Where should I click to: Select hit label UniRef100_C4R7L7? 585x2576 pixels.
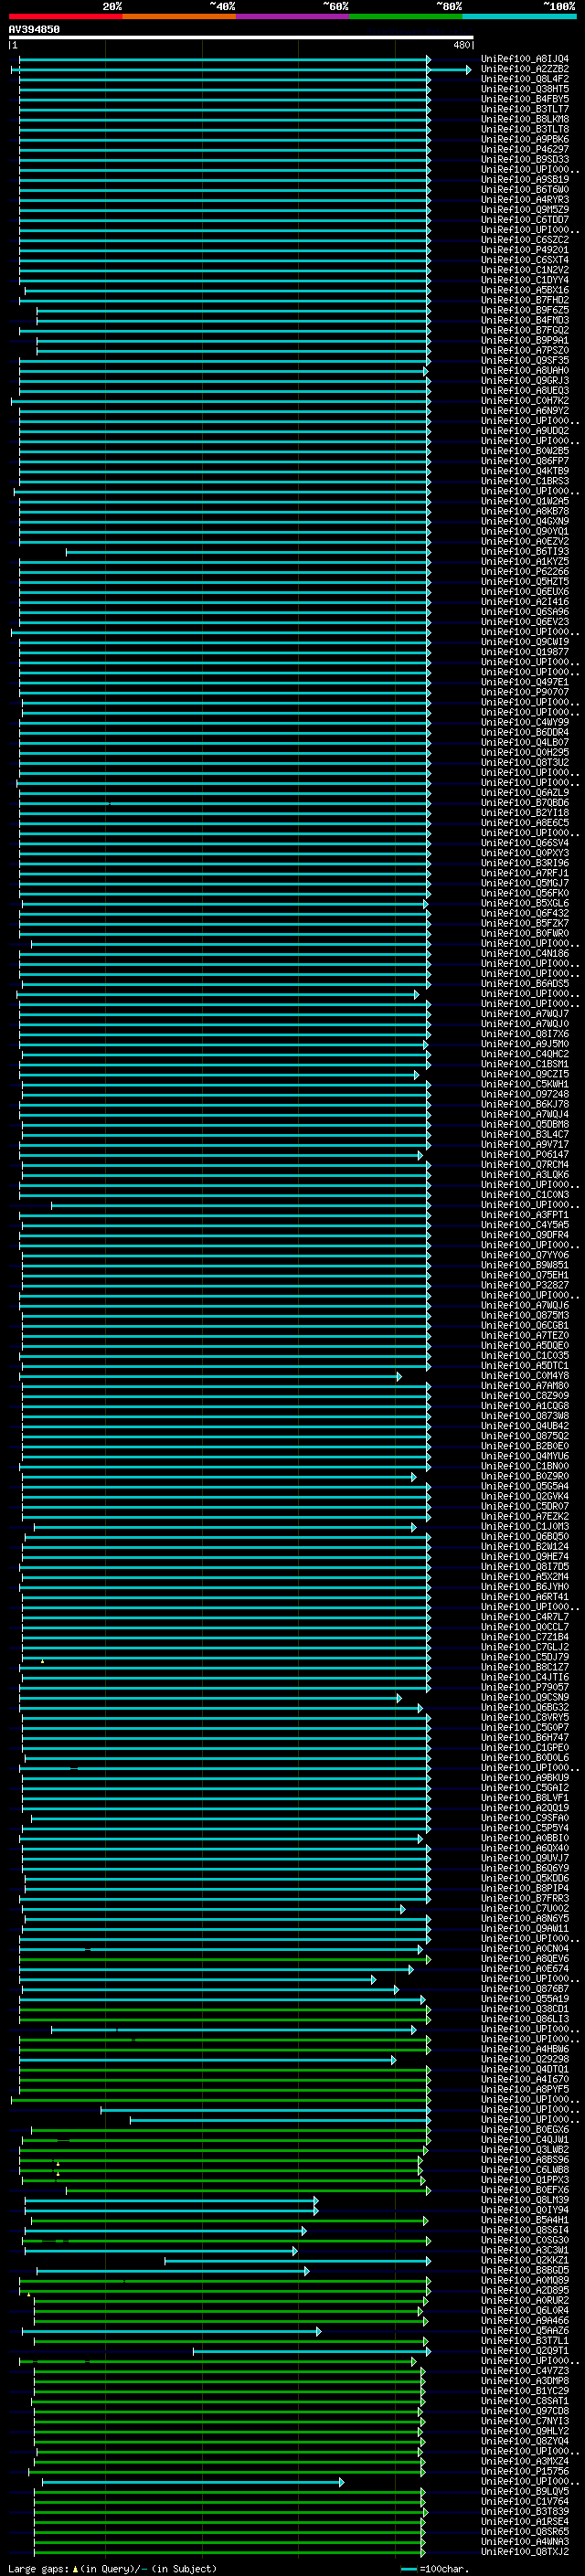pos(525,1617)
